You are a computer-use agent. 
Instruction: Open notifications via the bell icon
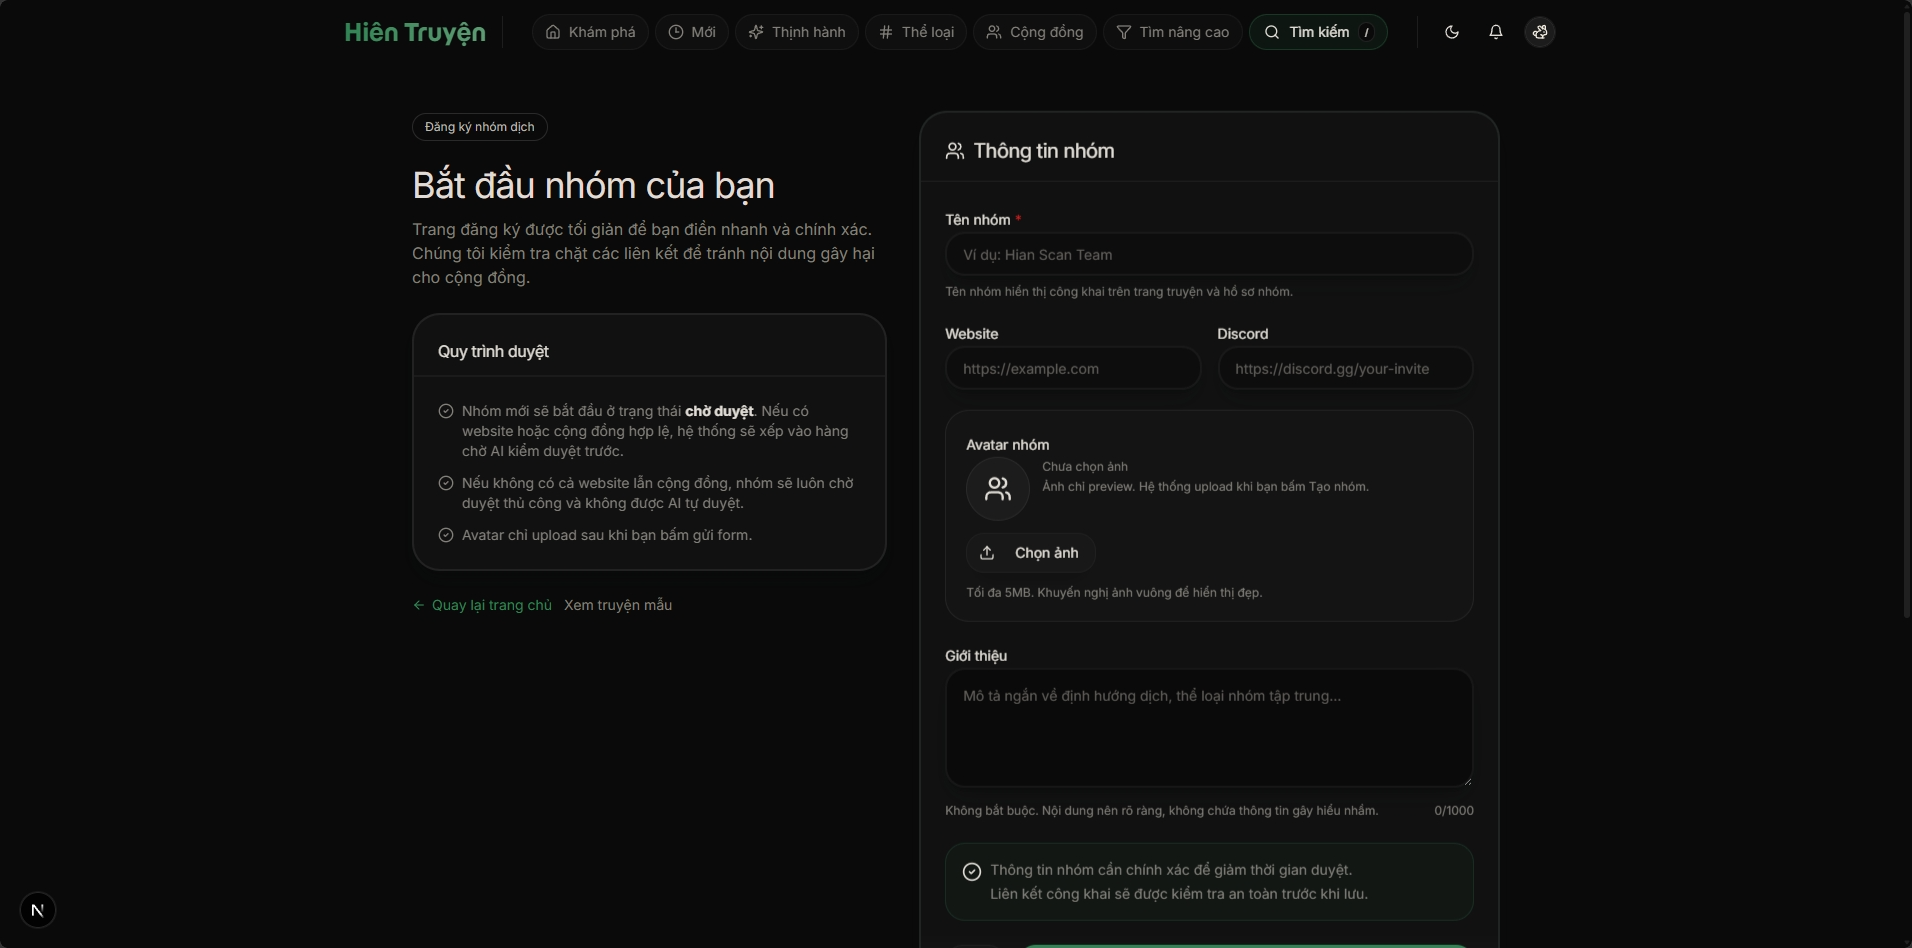click(x=1496, y=32)
